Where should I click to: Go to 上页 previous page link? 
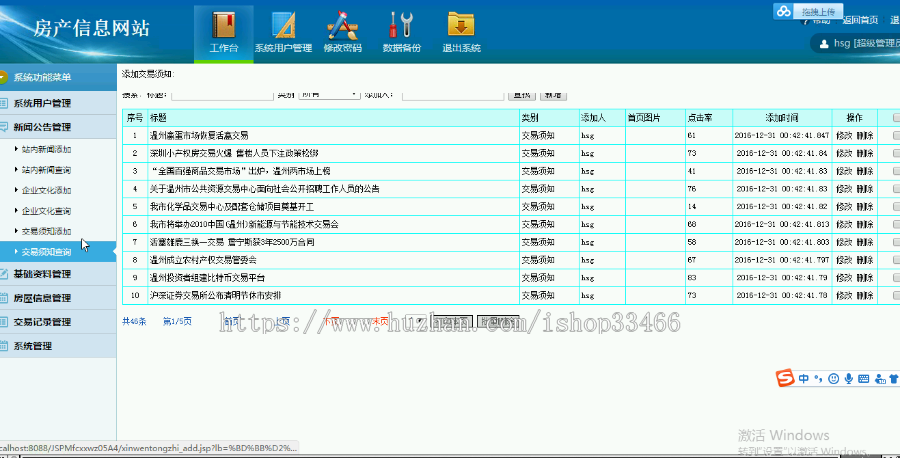[282, 321]
